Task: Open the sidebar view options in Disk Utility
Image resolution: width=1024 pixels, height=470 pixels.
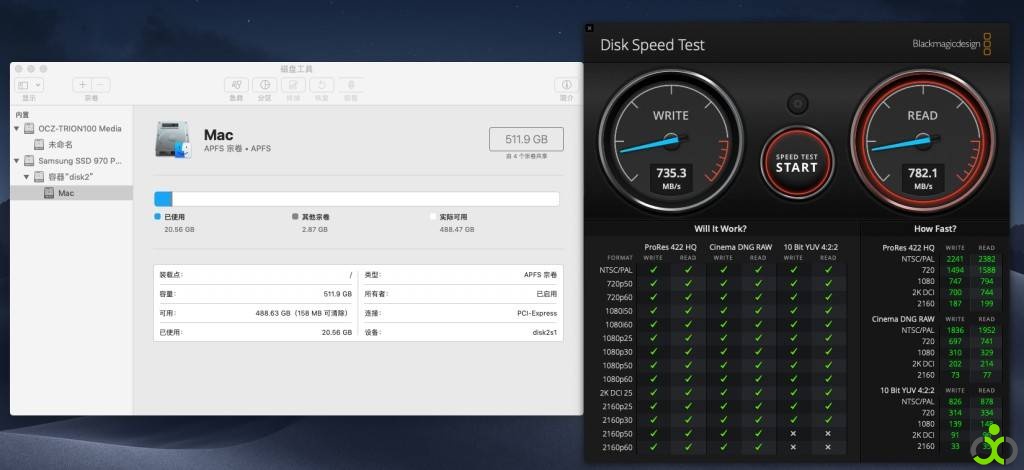Action: pyautogui.click(x=29, y=85)
